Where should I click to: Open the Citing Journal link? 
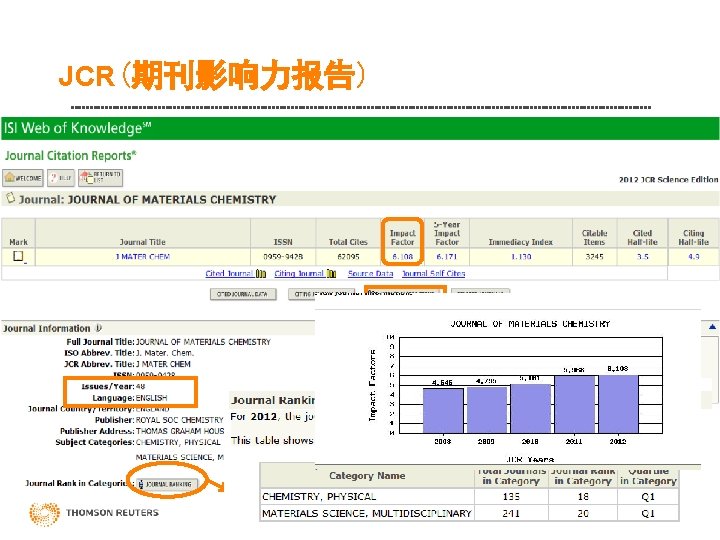point(299,274)
